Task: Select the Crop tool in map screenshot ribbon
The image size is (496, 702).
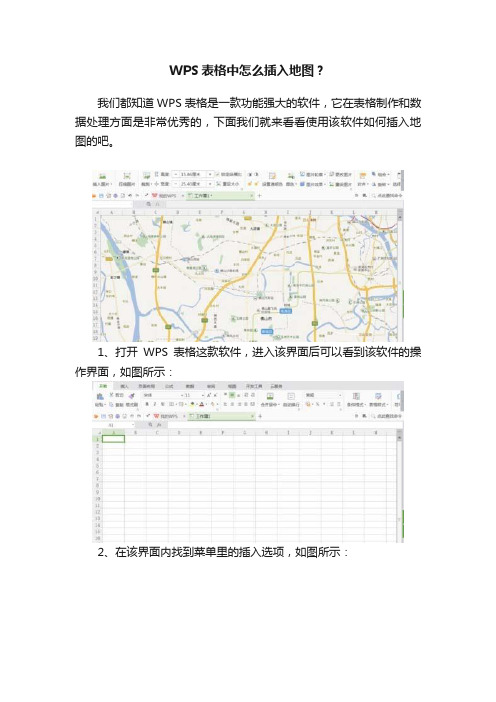Action: [146, 176]
